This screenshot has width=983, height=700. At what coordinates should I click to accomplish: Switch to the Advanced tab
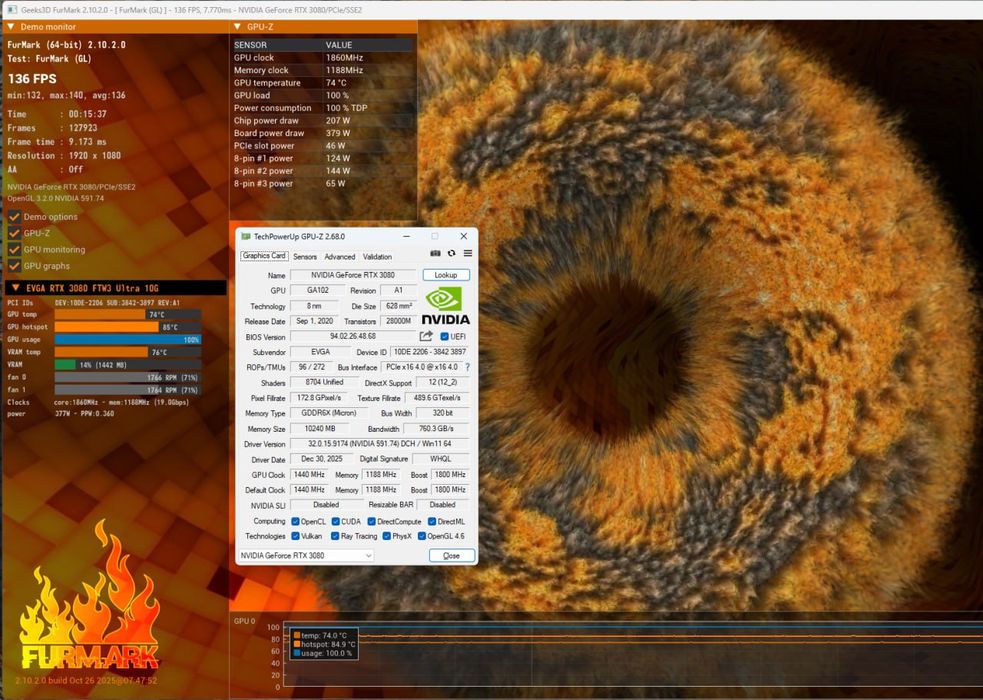(x=340, y=256)
